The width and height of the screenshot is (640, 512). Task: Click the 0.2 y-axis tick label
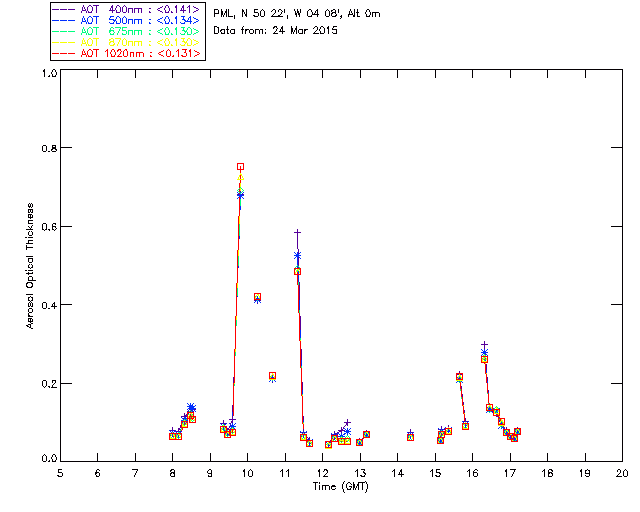coord(49,384)
